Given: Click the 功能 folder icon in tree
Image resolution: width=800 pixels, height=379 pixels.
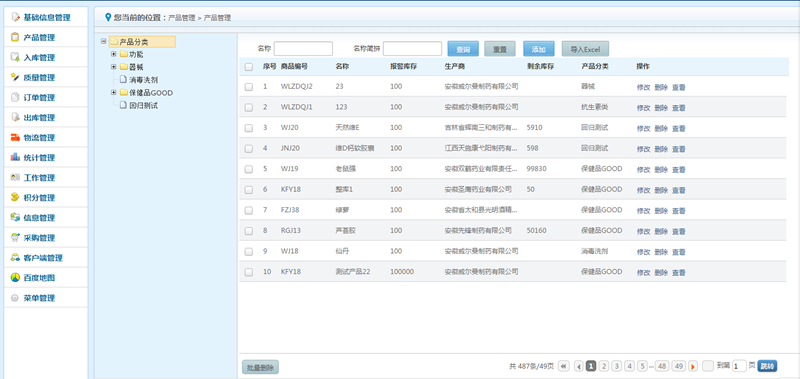Looking at the screenshot, I should point(123,54).
